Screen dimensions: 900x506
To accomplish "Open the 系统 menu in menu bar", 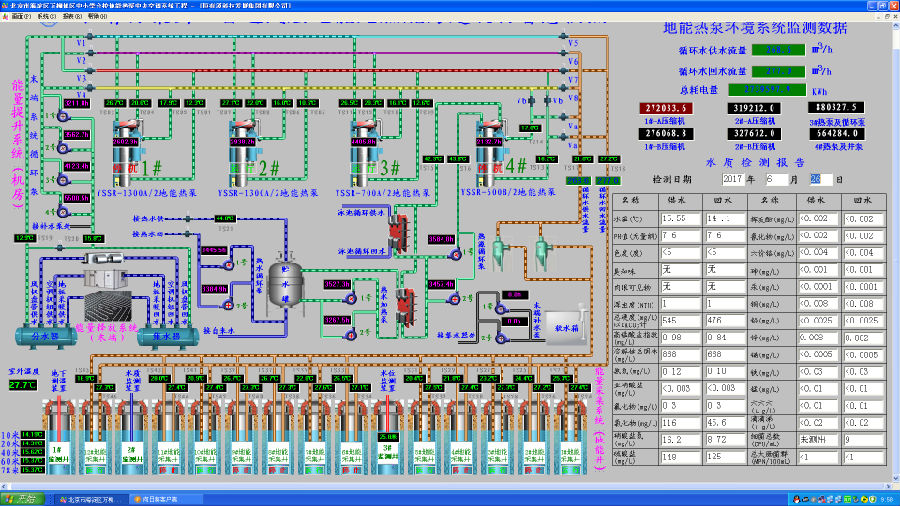I will point(45,17).
